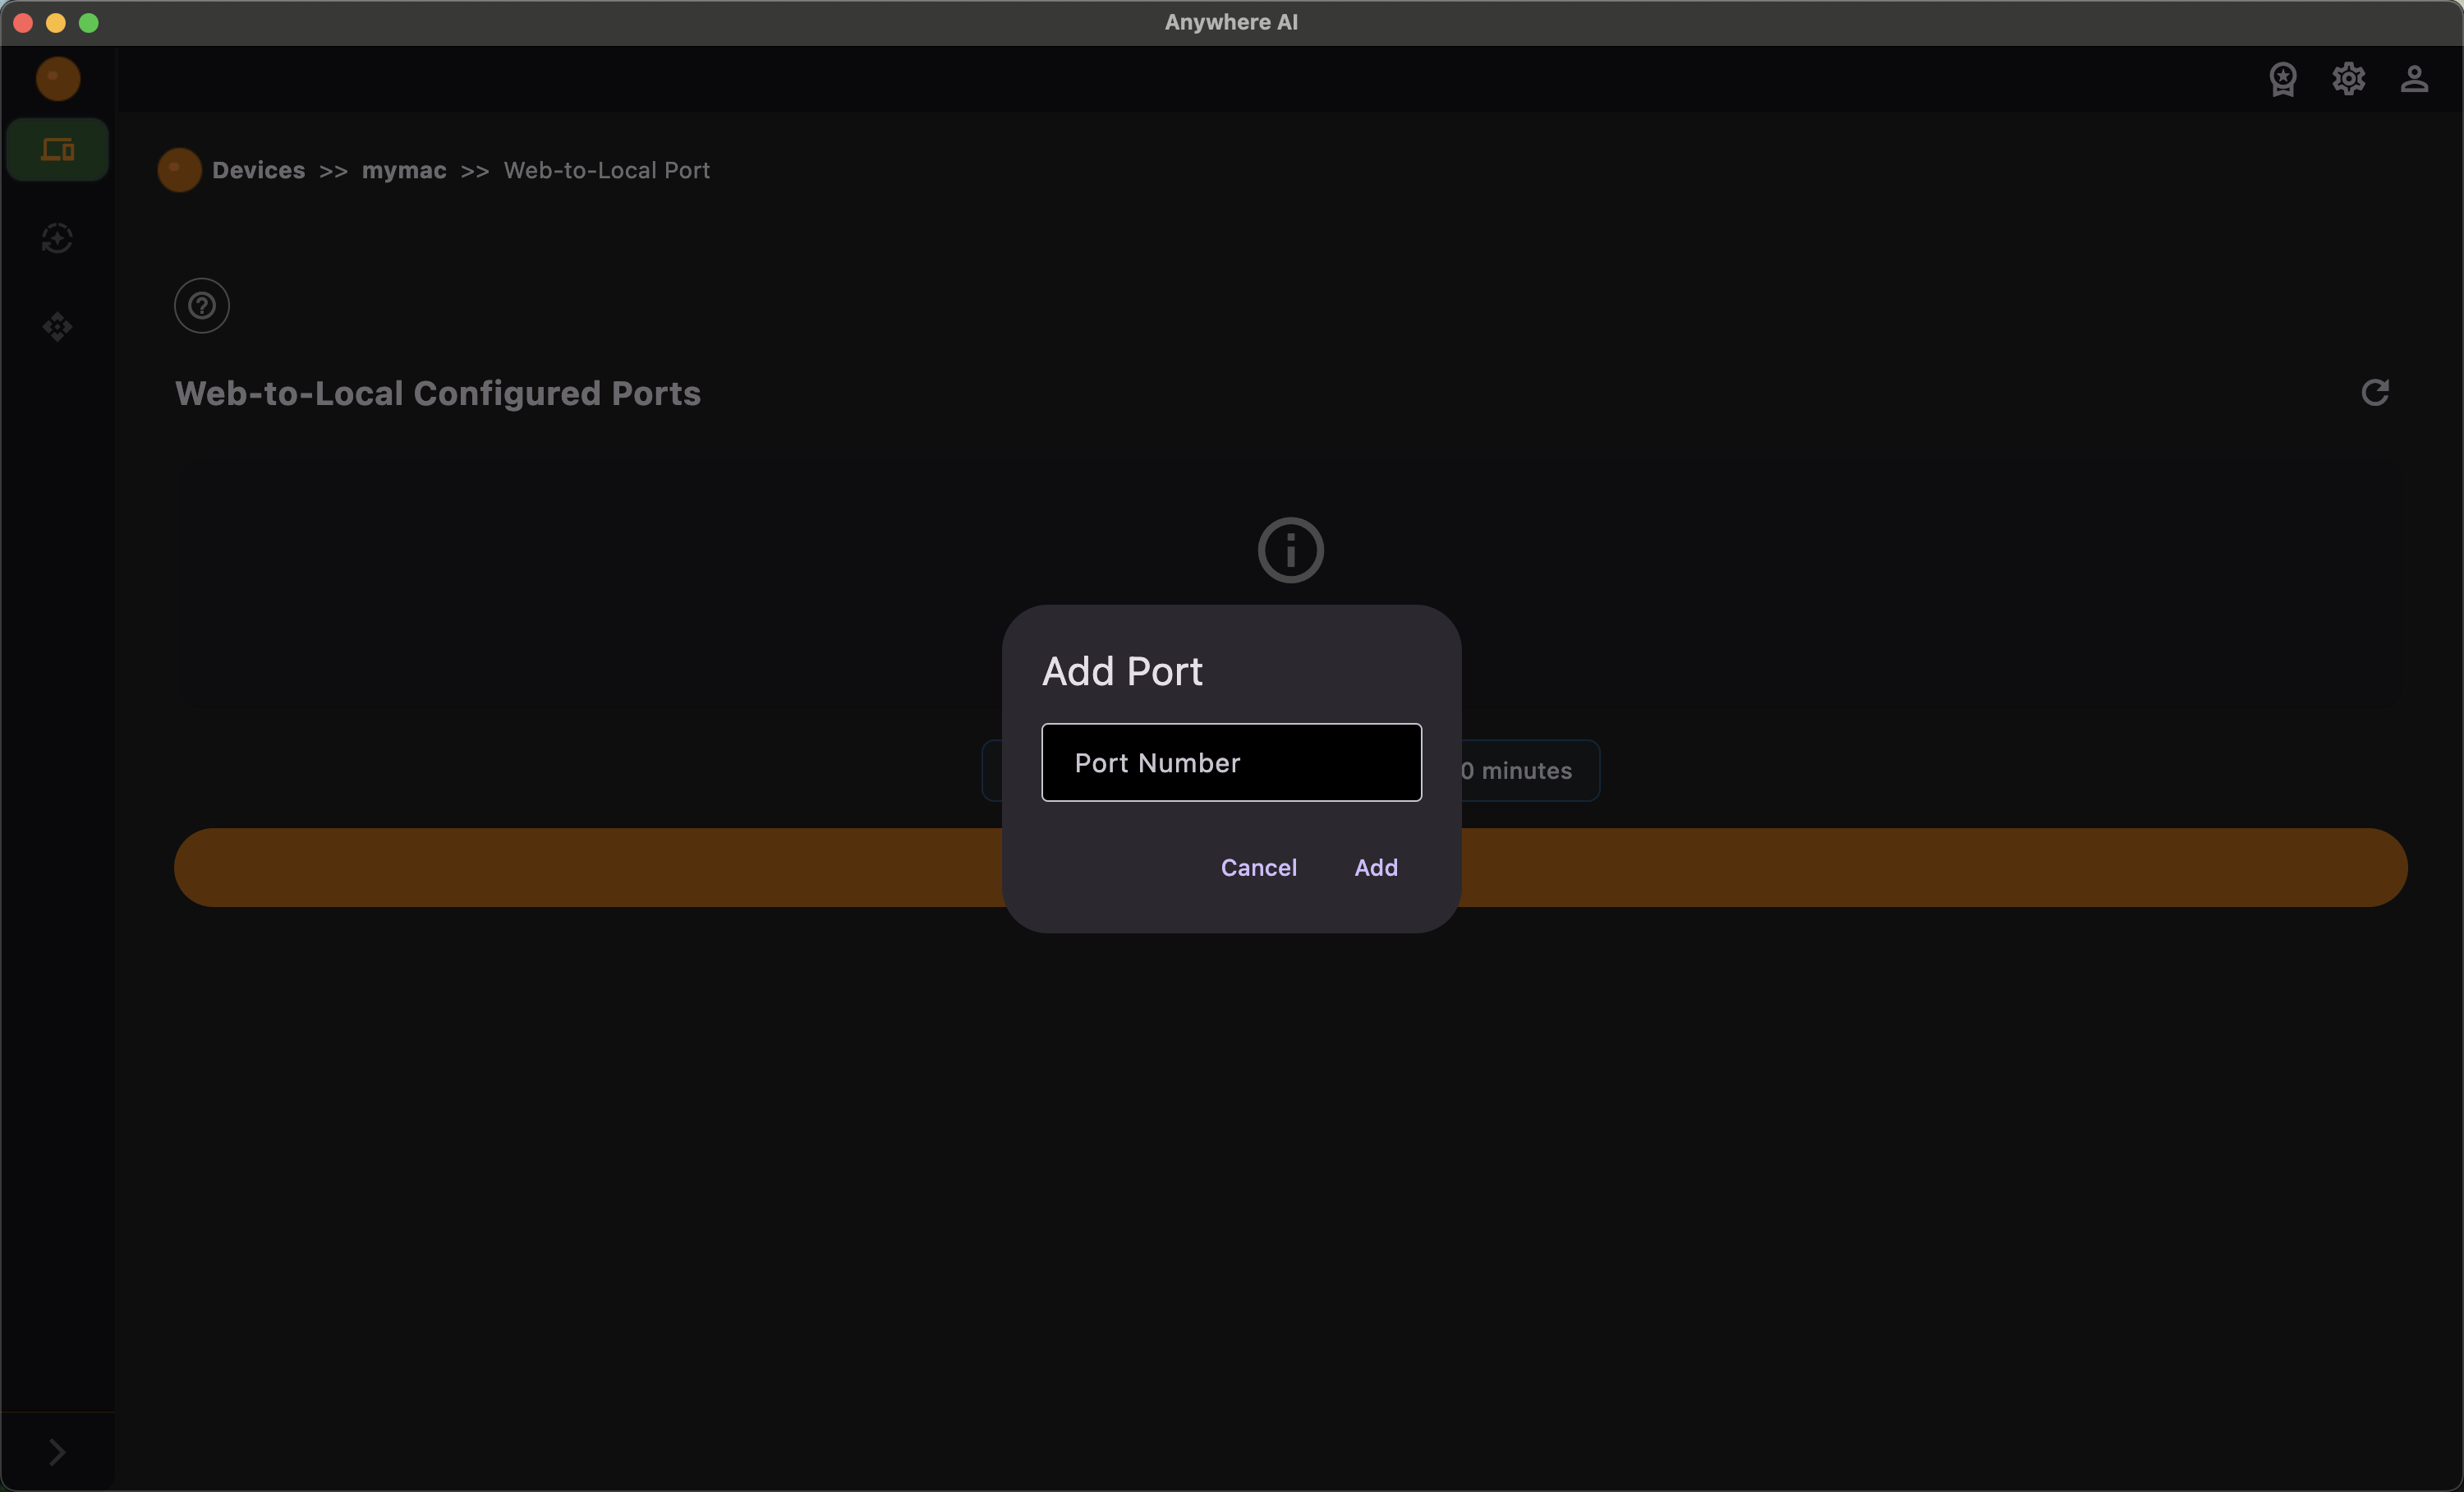Cancel the Add Port dialog
2464x1492 pixels.
1258,867
